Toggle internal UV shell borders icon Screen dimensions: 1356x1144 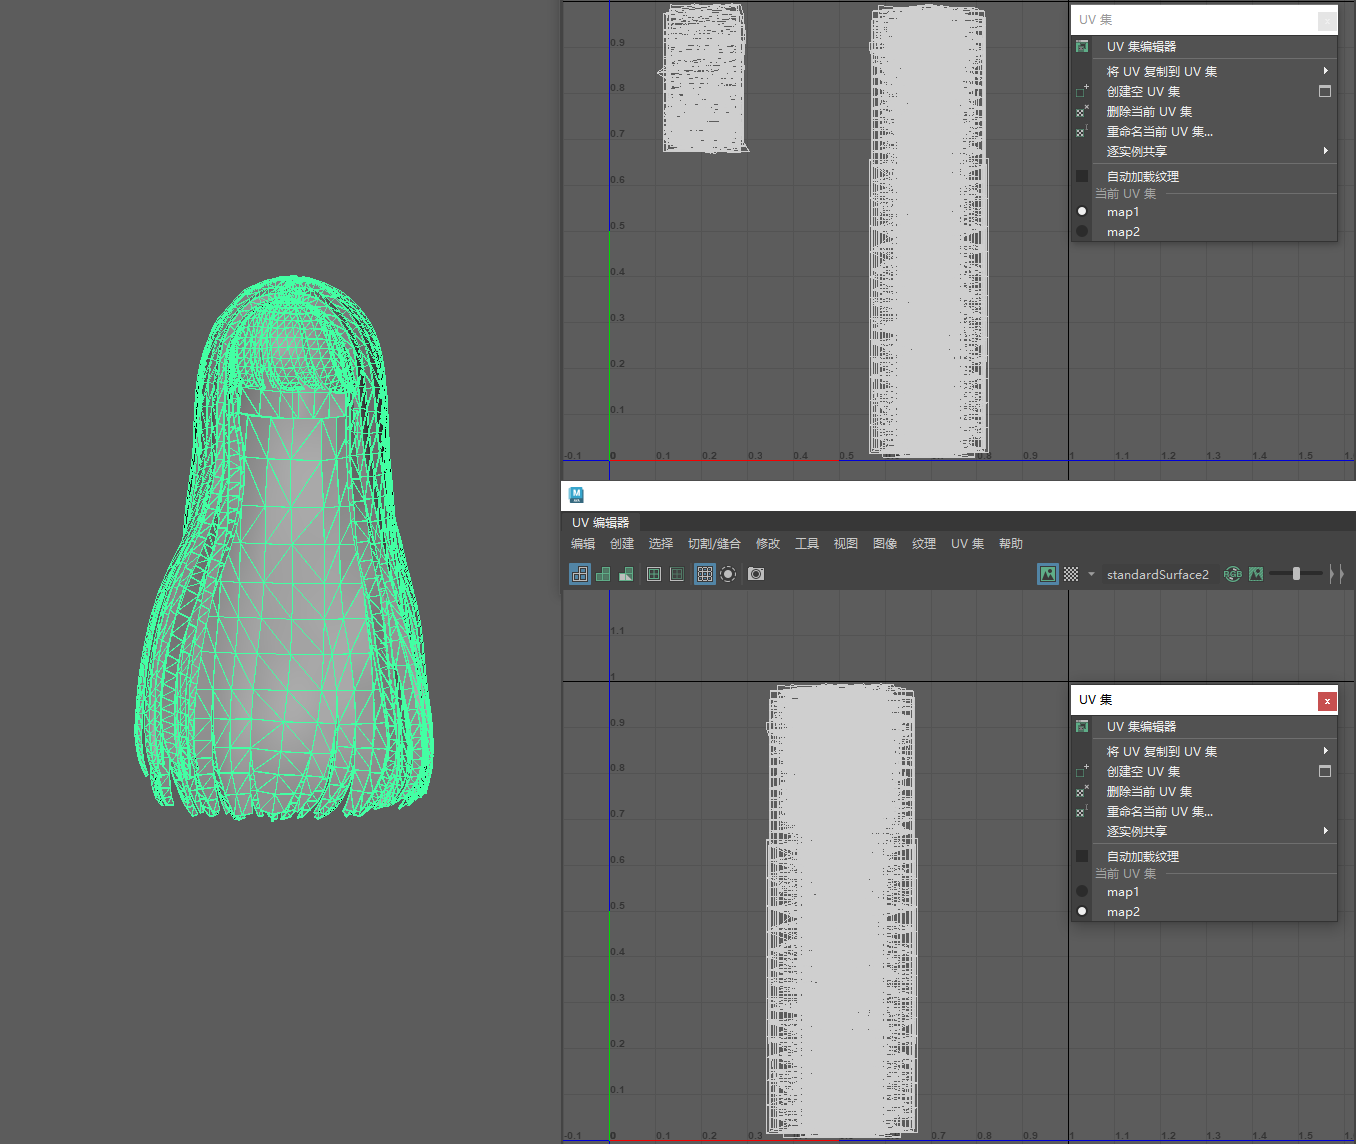pyautogui.click(x=677, y=574)
